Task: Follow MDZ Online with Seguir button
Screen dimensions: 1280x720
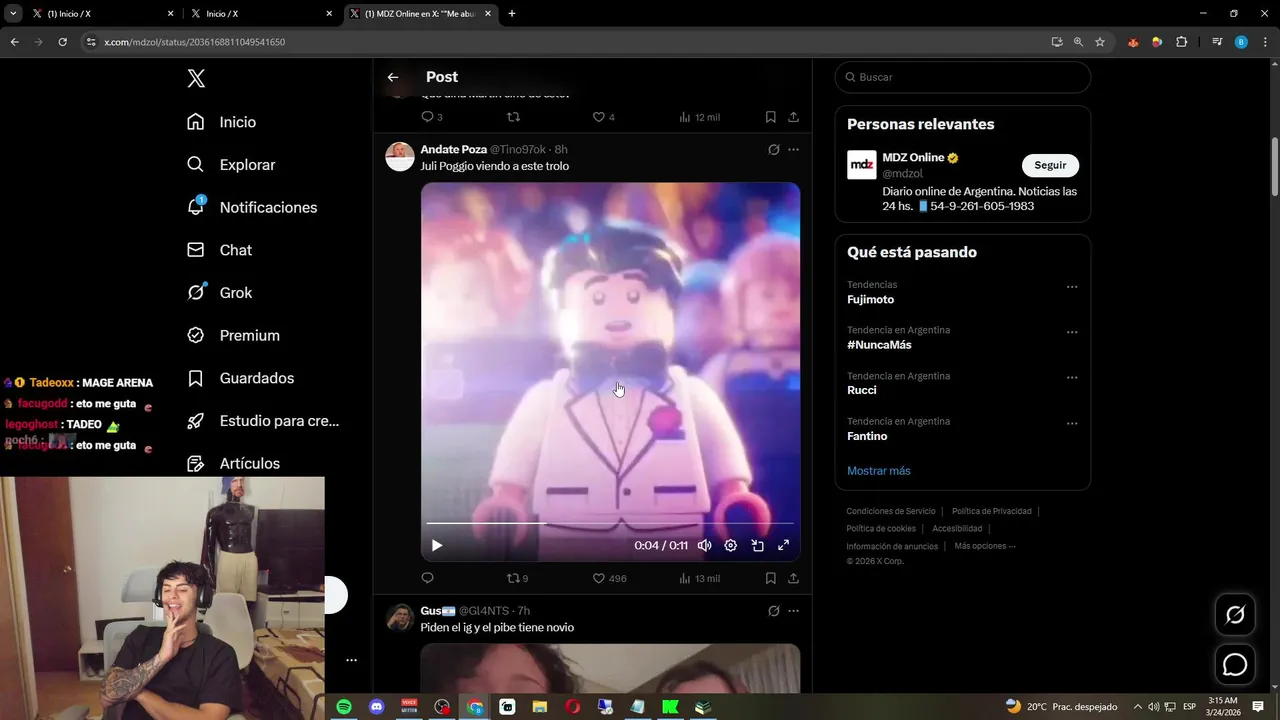Action: (1050, 165)
